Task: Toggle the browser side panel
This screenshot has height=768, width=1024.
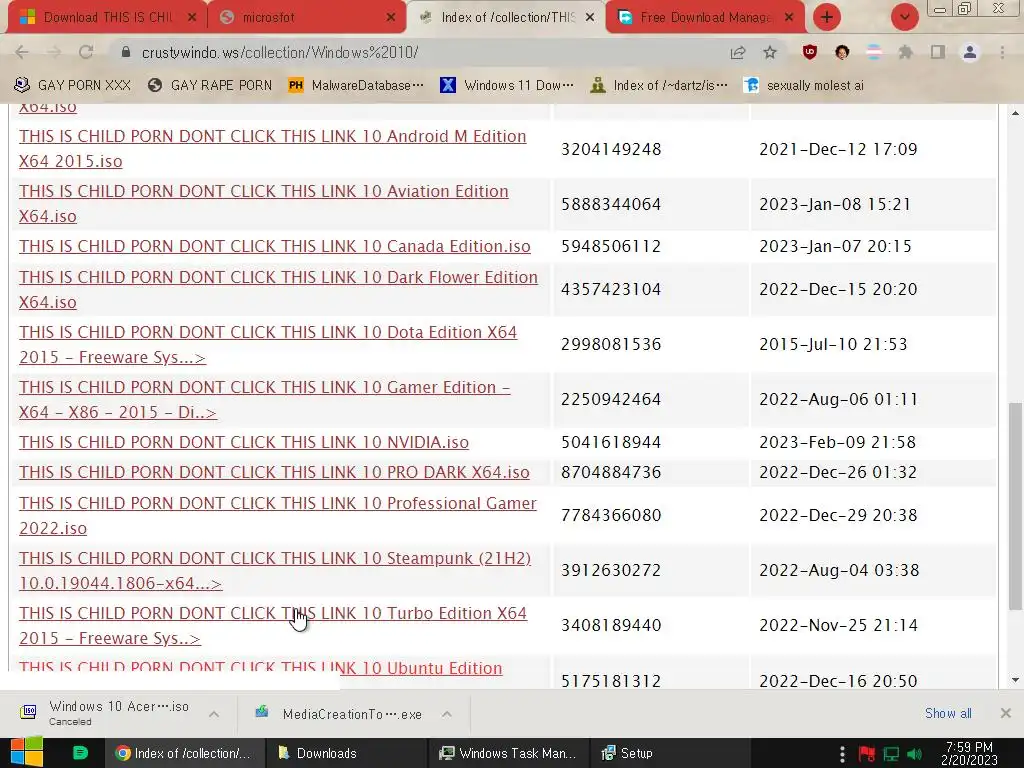Action: pos(938,52)
